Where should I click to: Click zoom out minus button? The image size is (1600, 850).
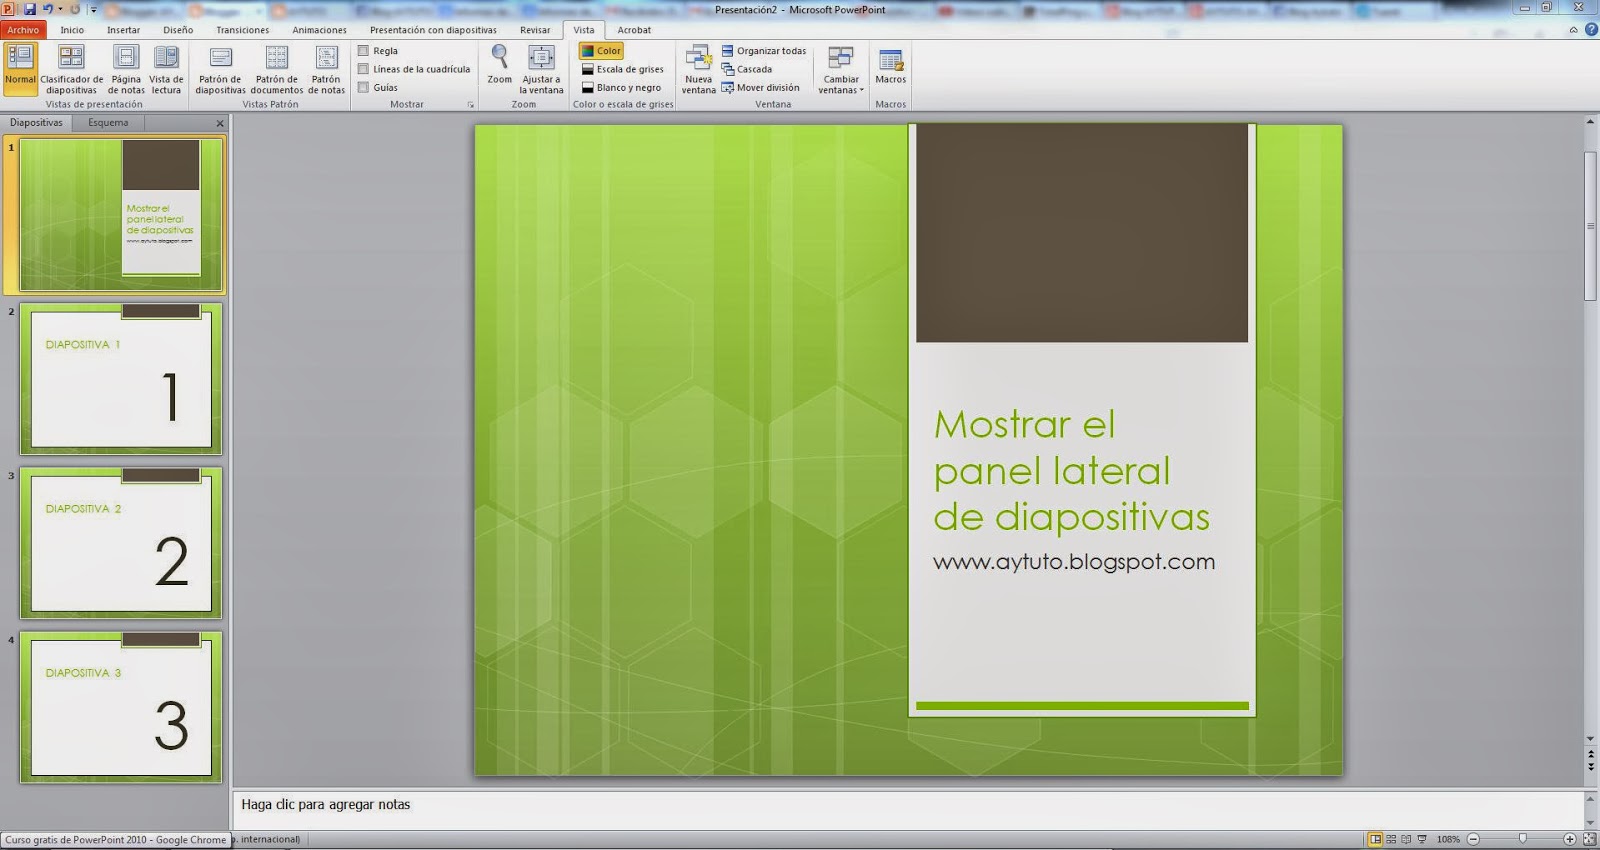[x=1474, y=839]
